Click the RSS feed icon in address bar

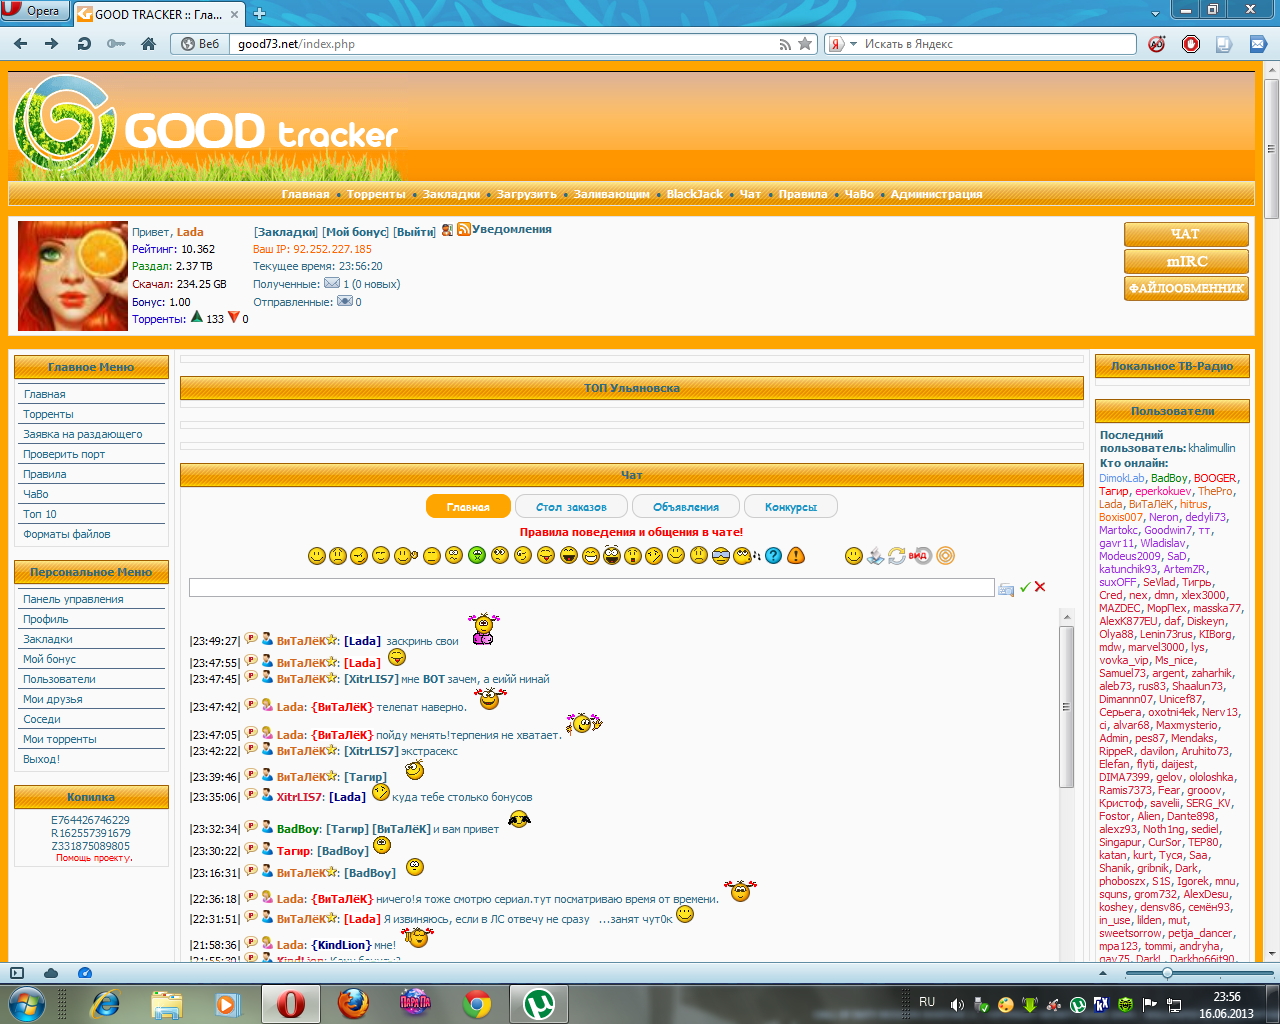pos(785,44)
